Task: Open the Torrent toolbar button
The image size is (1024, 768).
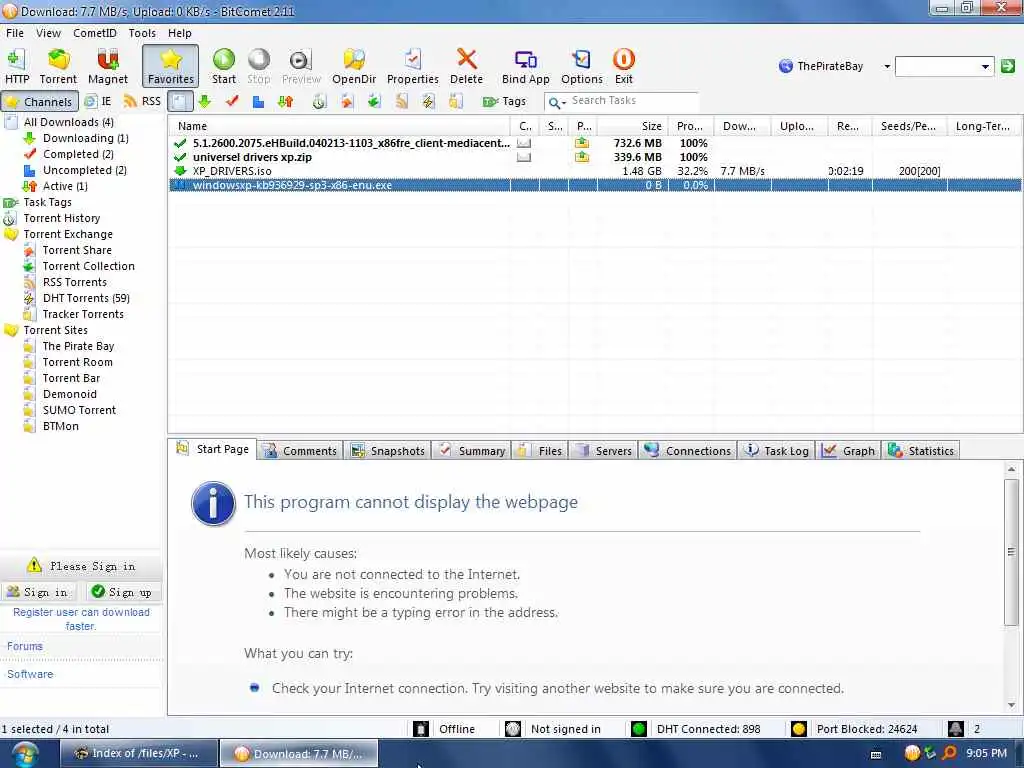Action: coord(58,66)
